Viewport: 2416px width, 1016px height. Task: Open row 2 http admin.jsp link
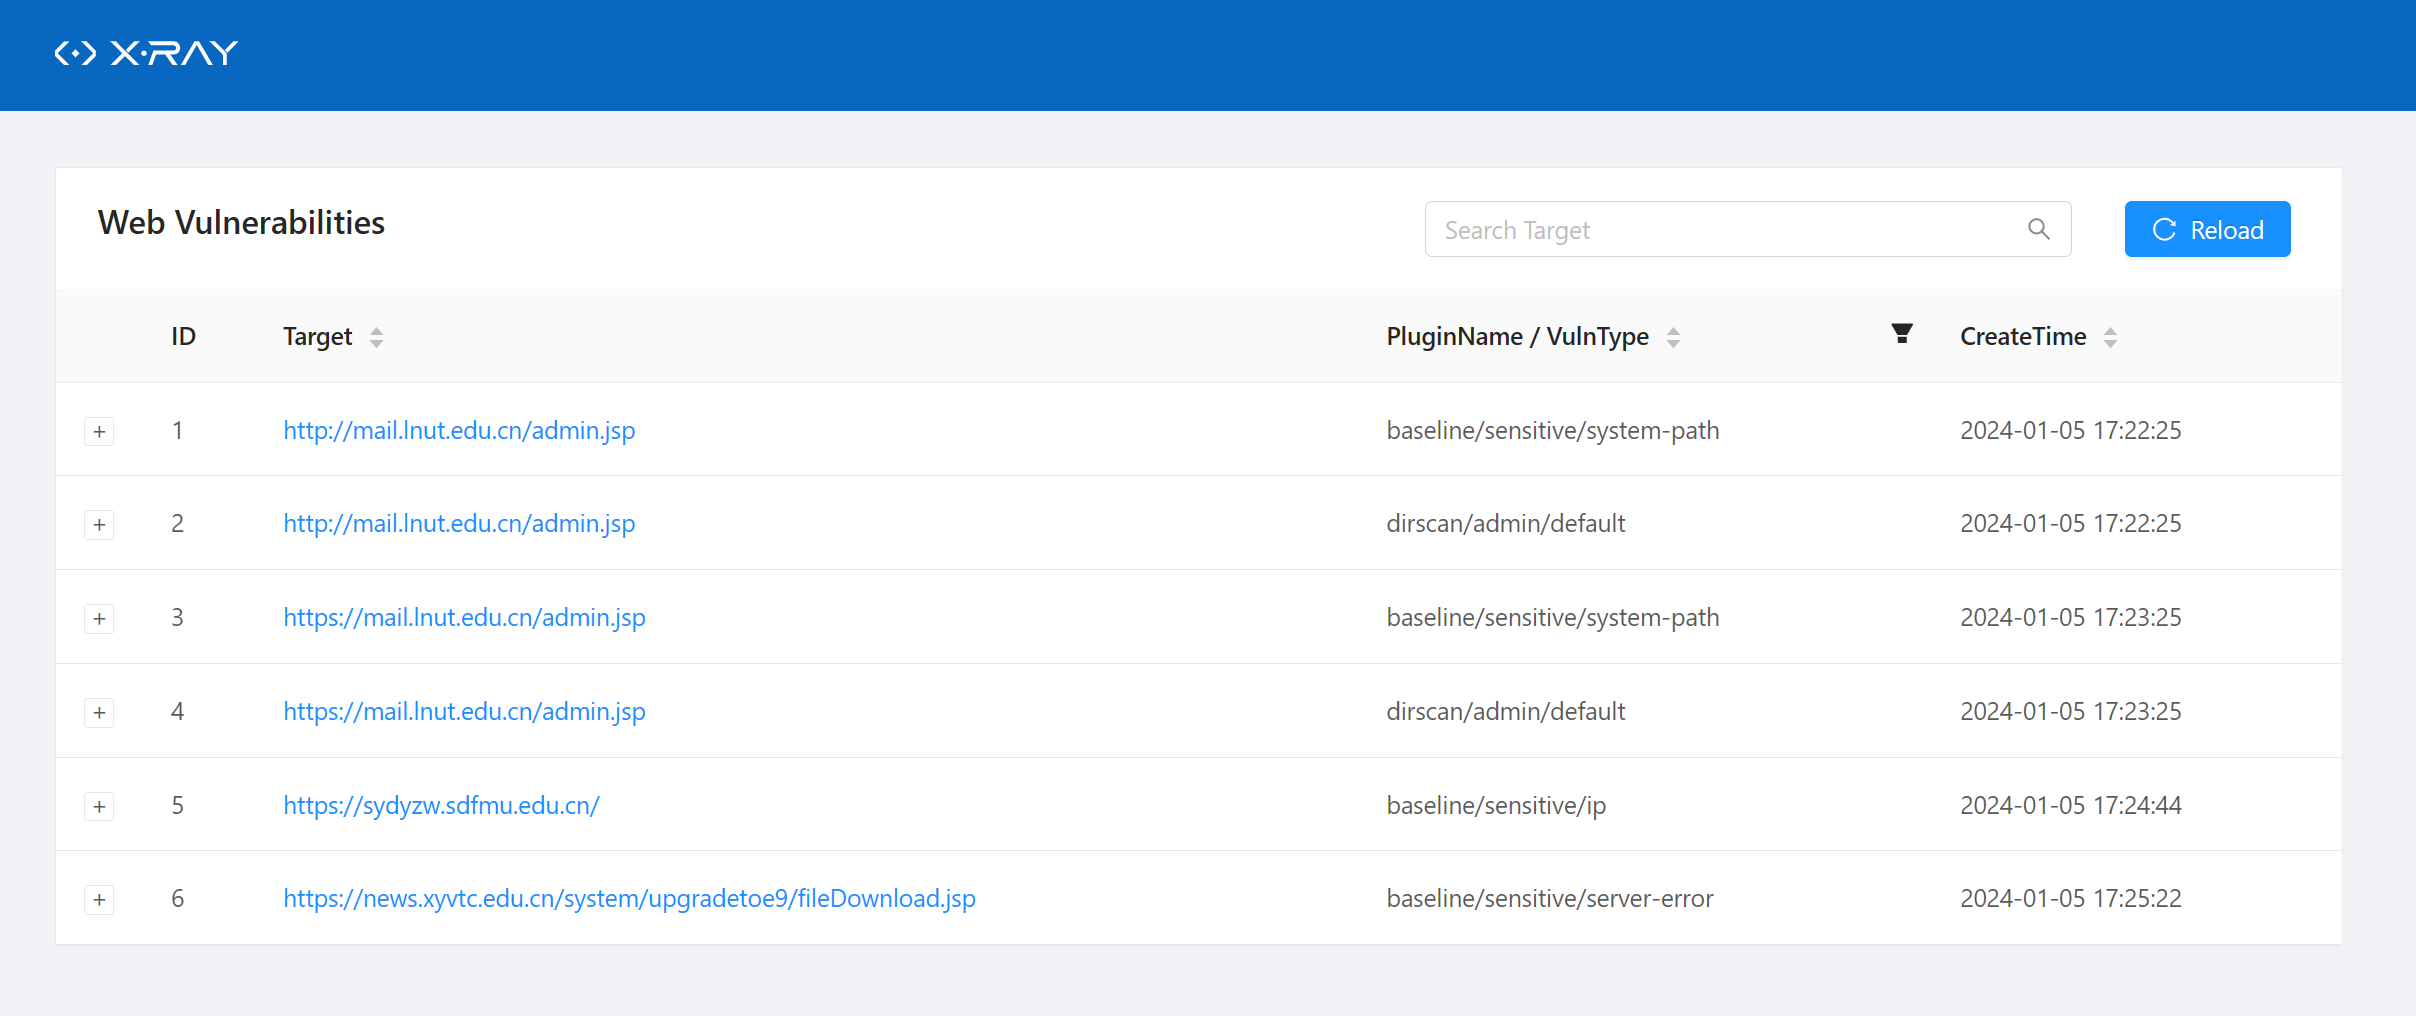pos(459,524)
